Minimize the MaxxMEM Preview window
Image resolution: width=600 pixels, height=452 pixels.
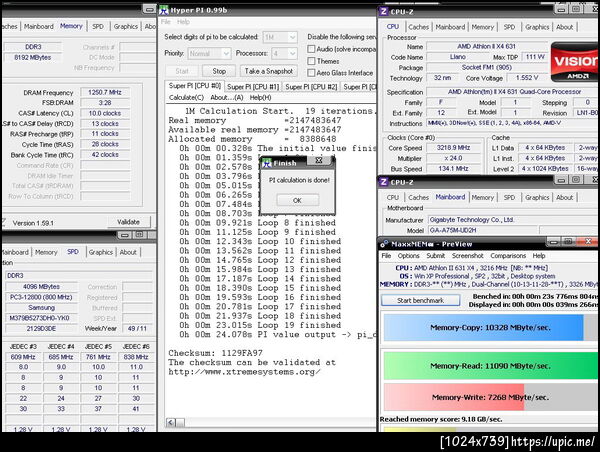coord(554,242)
